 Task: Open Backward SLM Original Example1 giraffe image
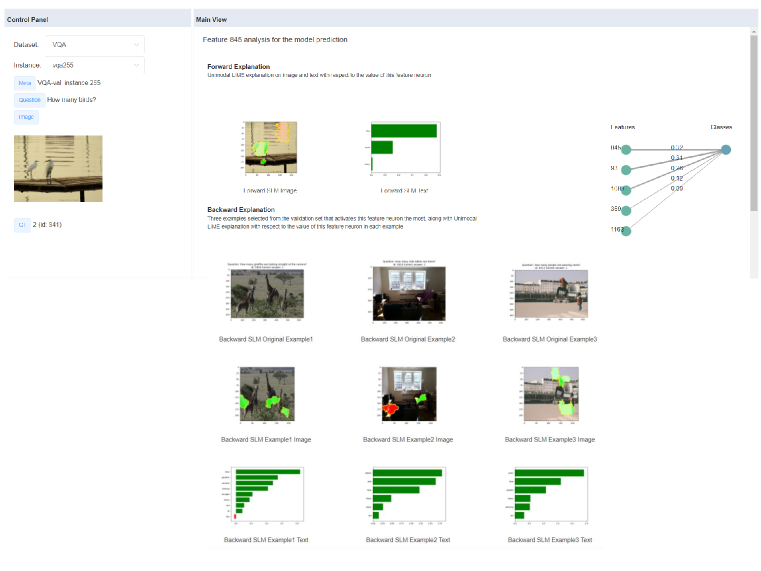(x=266, y=291)
